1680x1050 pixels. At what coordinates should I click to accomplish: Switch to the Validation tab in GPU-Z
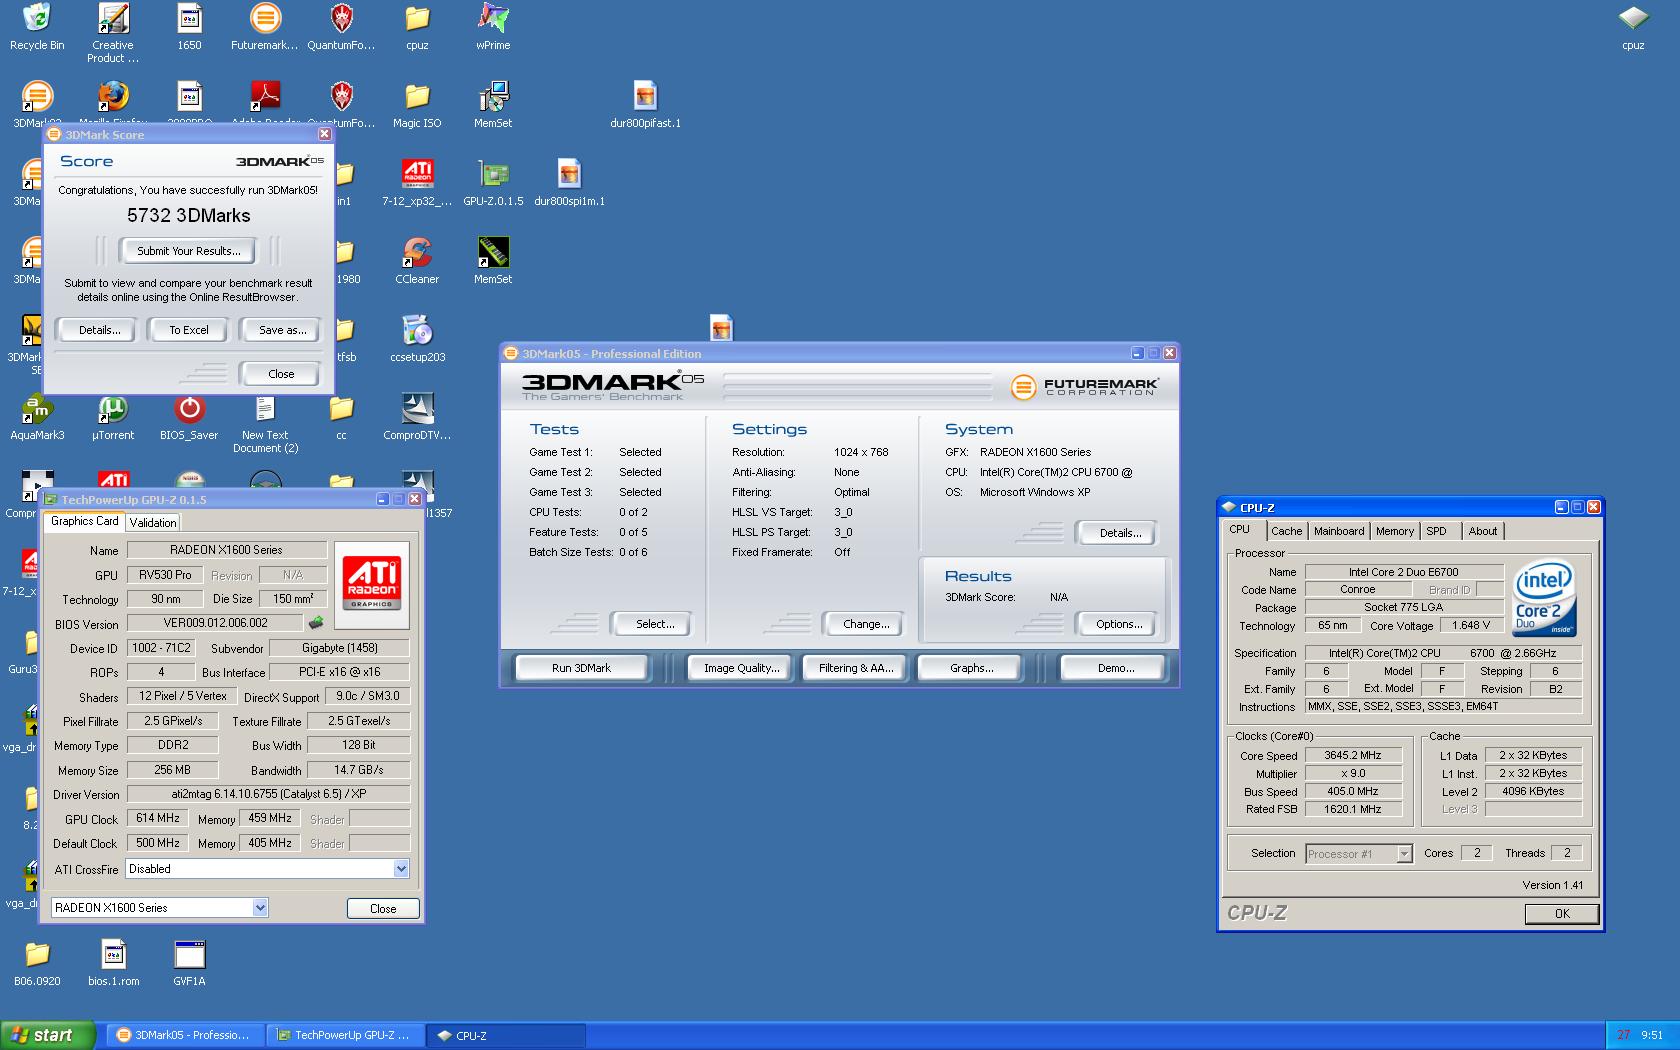(x=153, y=523)
